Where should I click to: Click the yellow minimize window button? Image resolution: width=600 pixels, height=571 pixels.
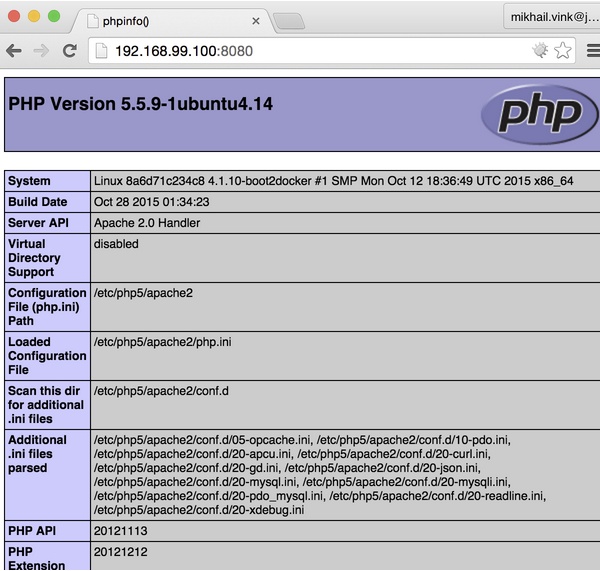coord(34,16)
